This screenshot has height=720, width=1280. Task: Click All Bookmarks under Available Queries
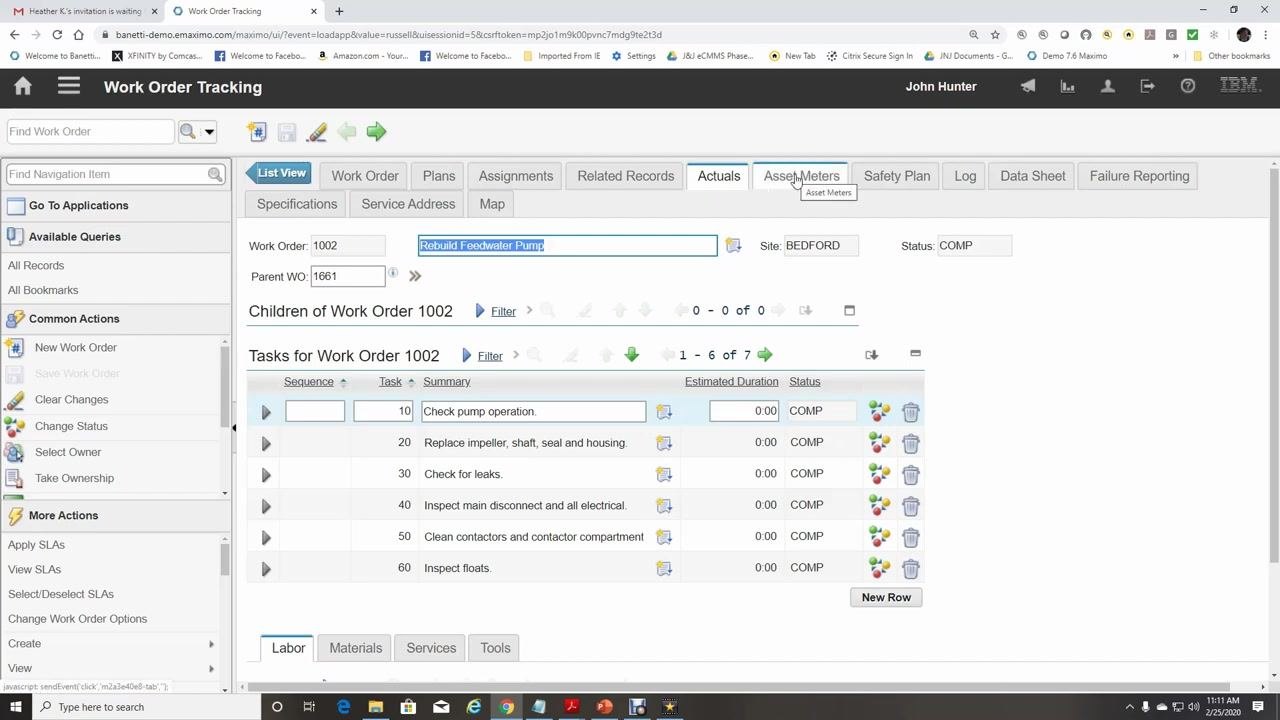[43, 290]
